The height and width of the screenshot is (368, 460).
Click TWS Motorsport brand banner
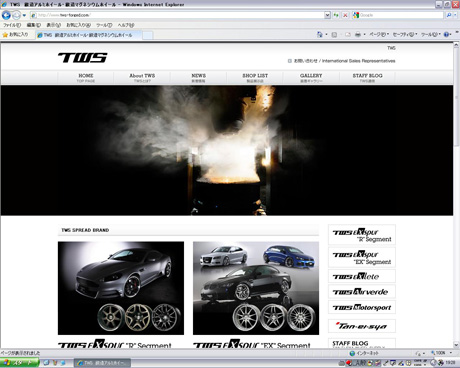pyautogui.click(x=362, y=307)
